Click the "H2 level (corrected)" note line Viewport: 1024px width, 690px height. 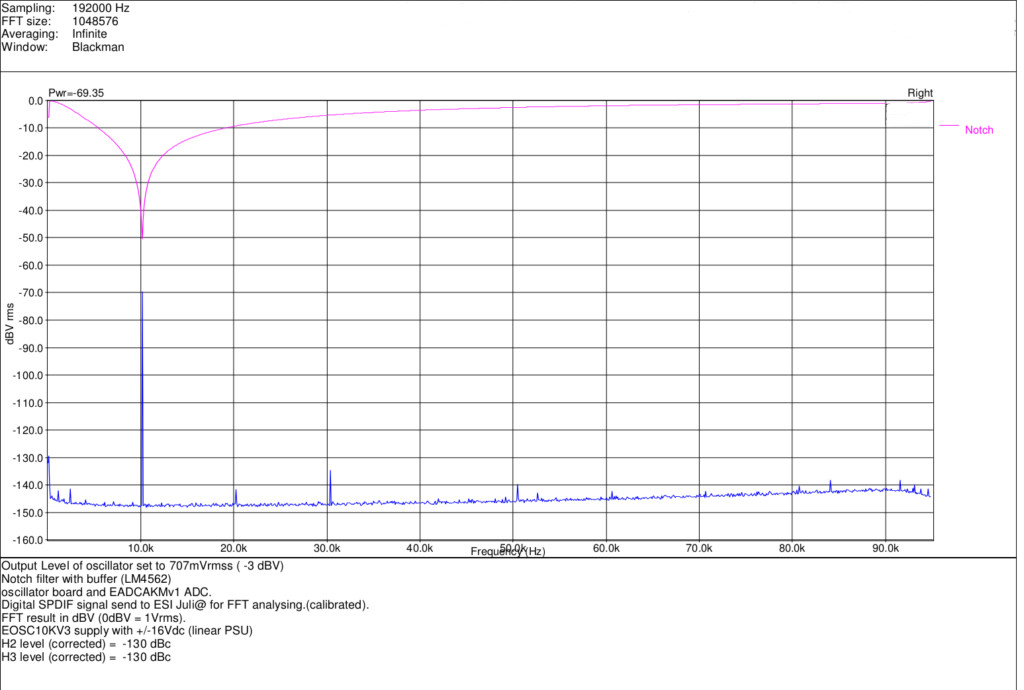tap(86, 644)
